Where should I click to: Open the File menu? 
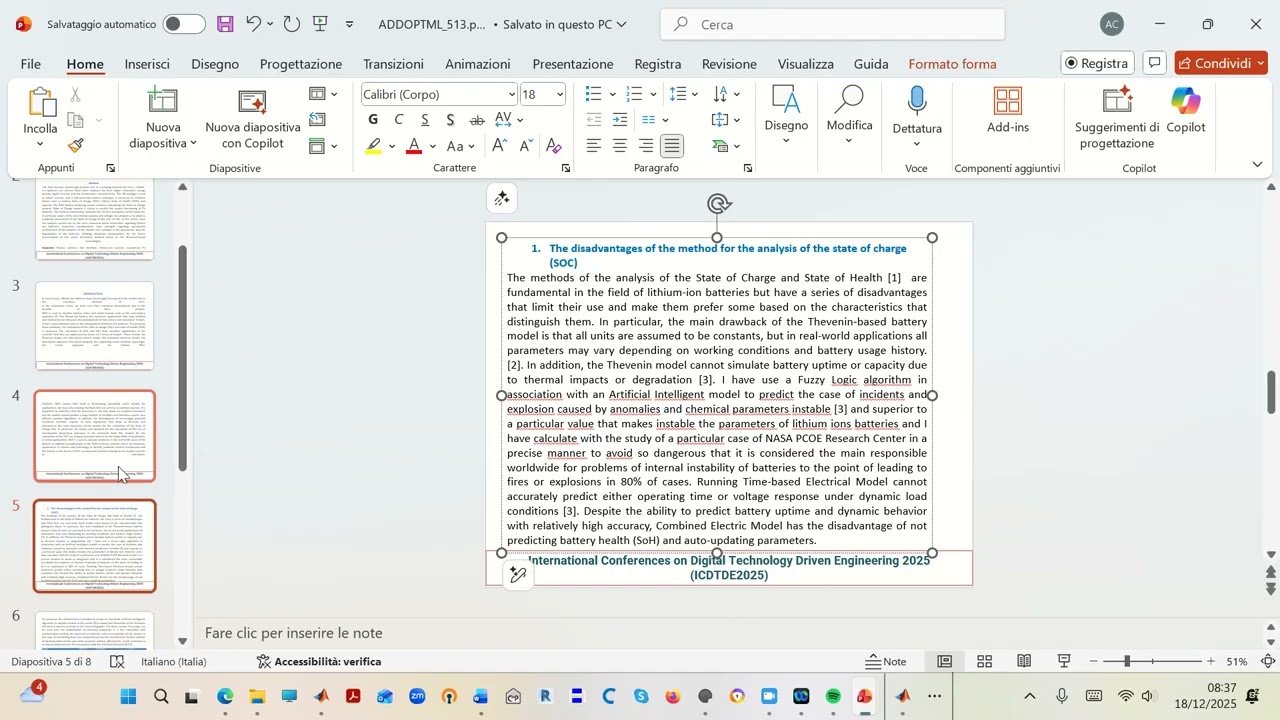(x=31, y=64)
